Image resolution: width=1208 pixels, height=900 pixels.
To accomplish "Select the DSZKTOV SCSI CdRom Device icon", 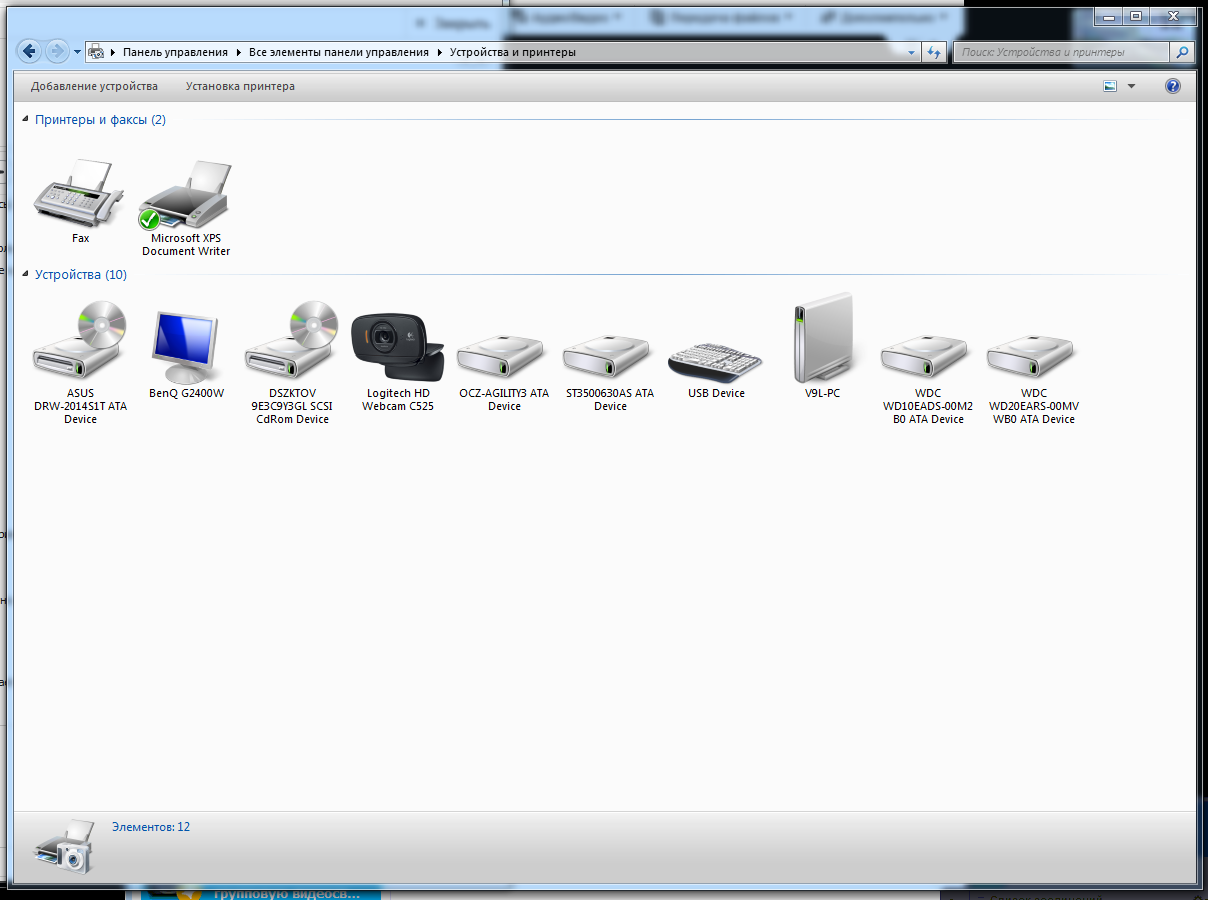I will pyautogui.click(x=292, y=342).
